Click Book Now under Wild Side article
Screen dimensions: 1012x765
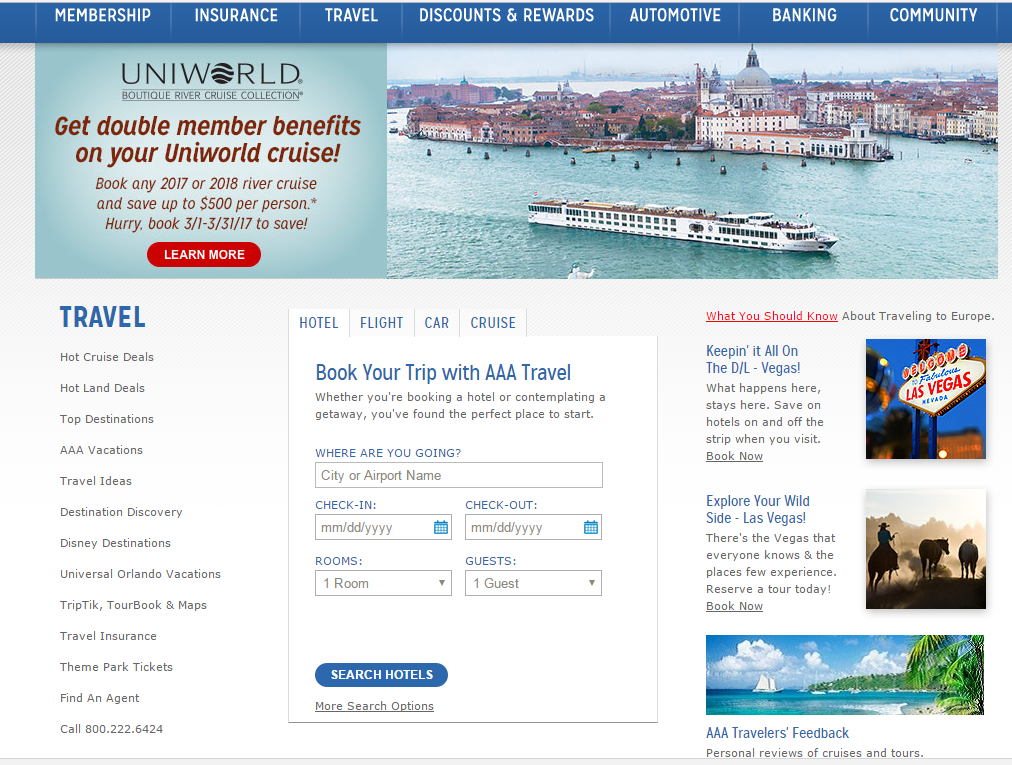tap(734, 606)
